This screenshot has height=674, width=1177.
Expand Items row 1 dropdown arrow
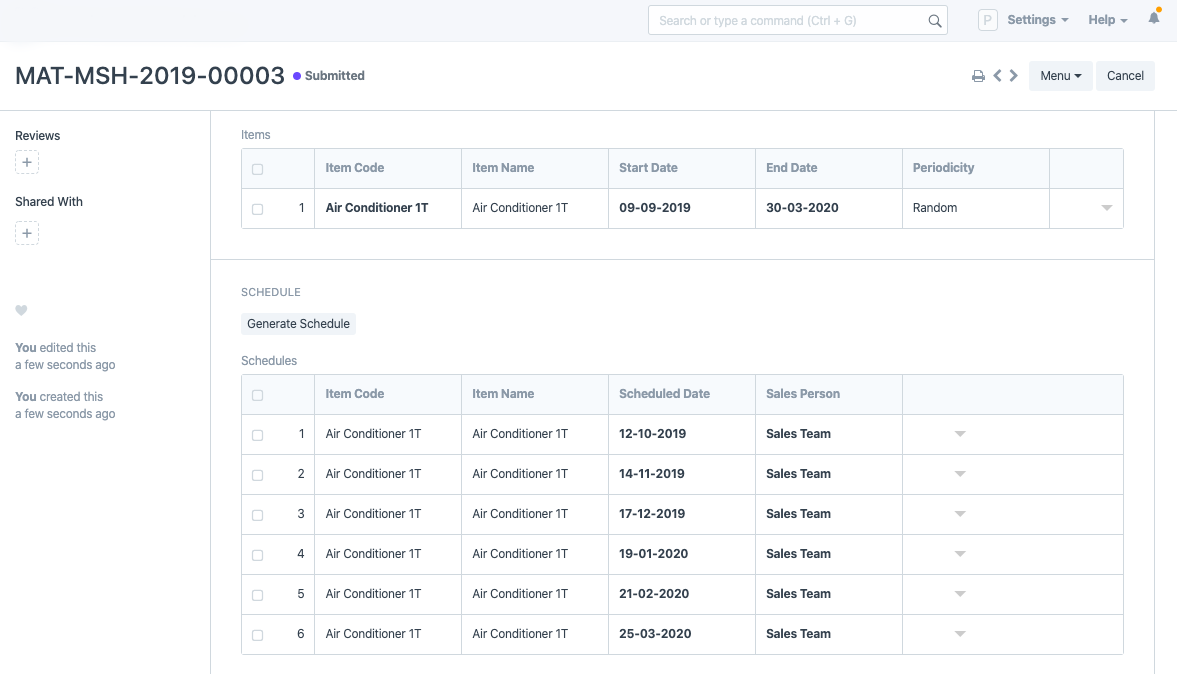pos(1106,208)
